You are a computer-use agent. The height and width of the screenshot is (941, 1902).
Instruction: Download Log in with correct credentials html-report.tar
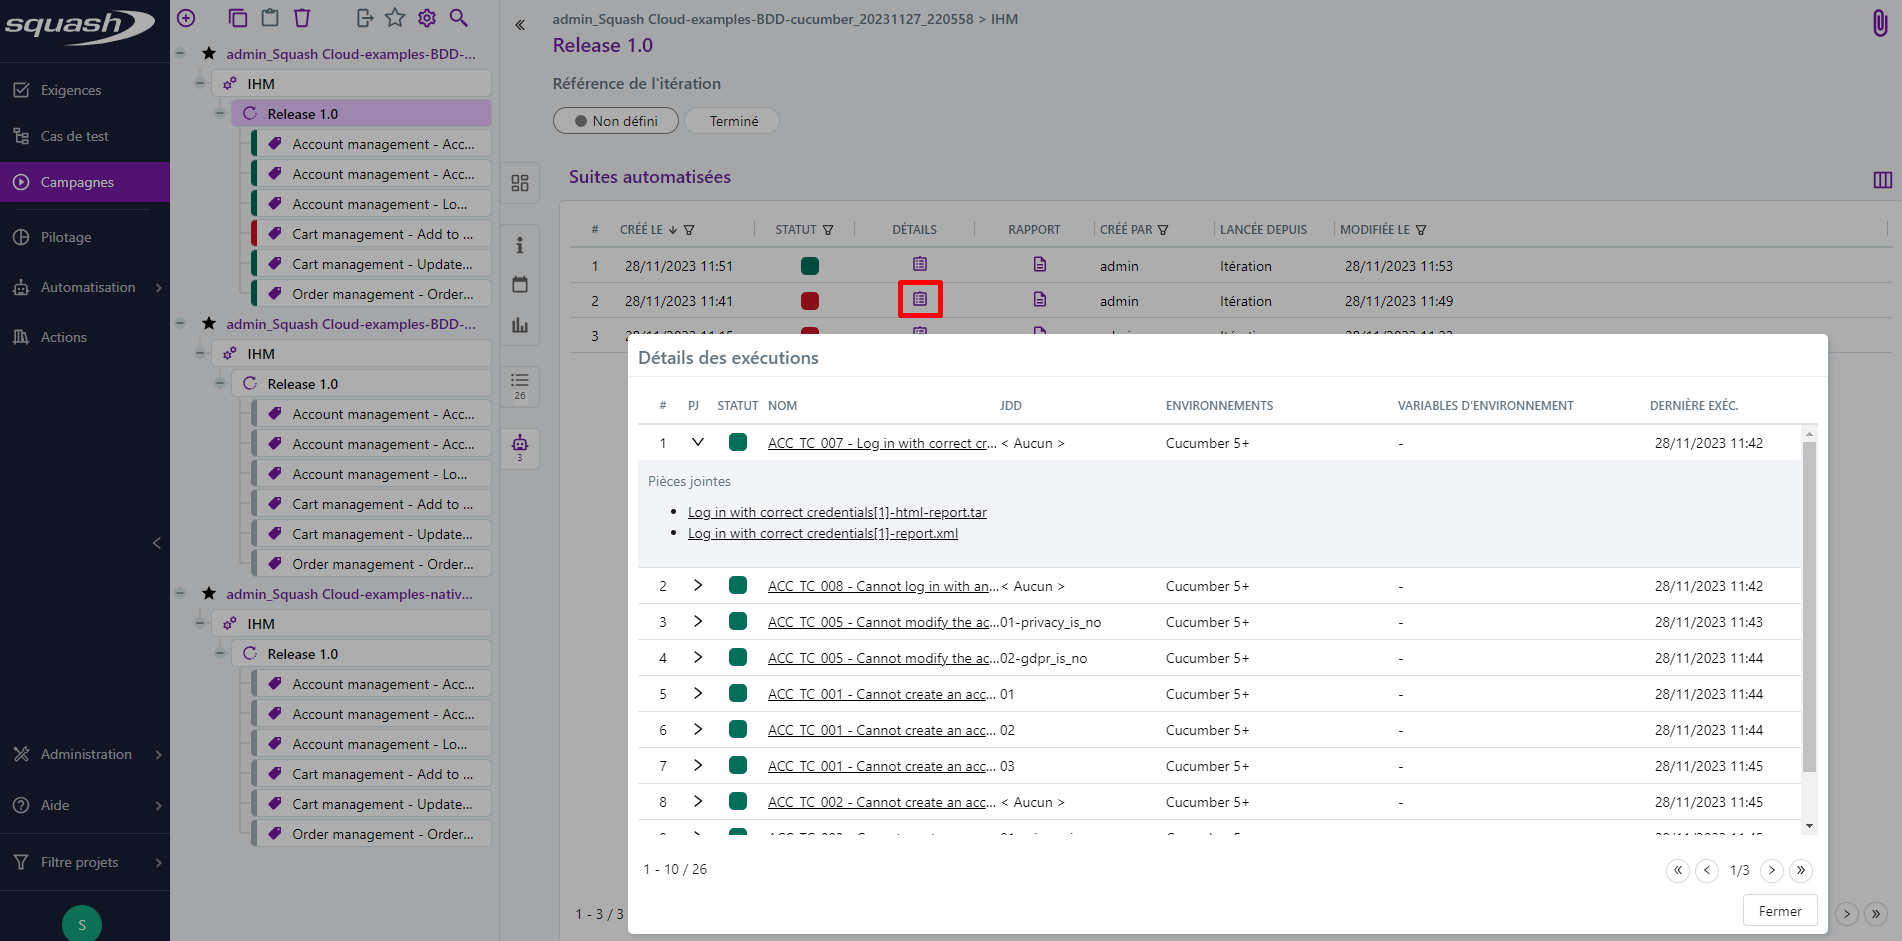coord(837,512)
